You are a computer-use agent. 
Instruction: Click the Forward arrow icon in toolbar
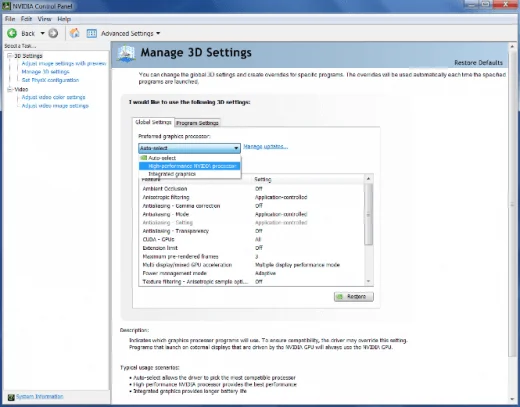point(53,33)
